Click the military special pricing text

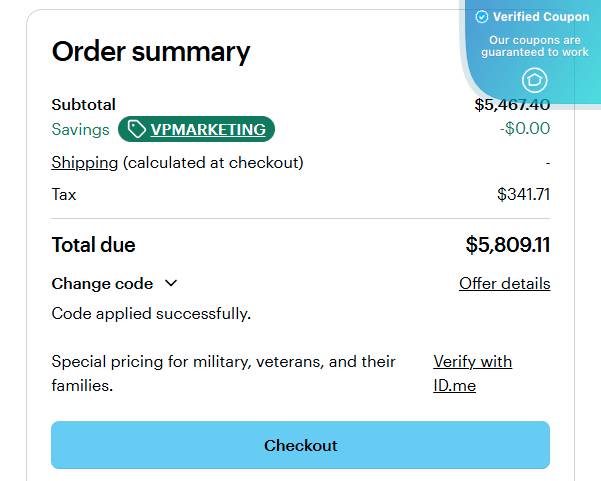223,373
